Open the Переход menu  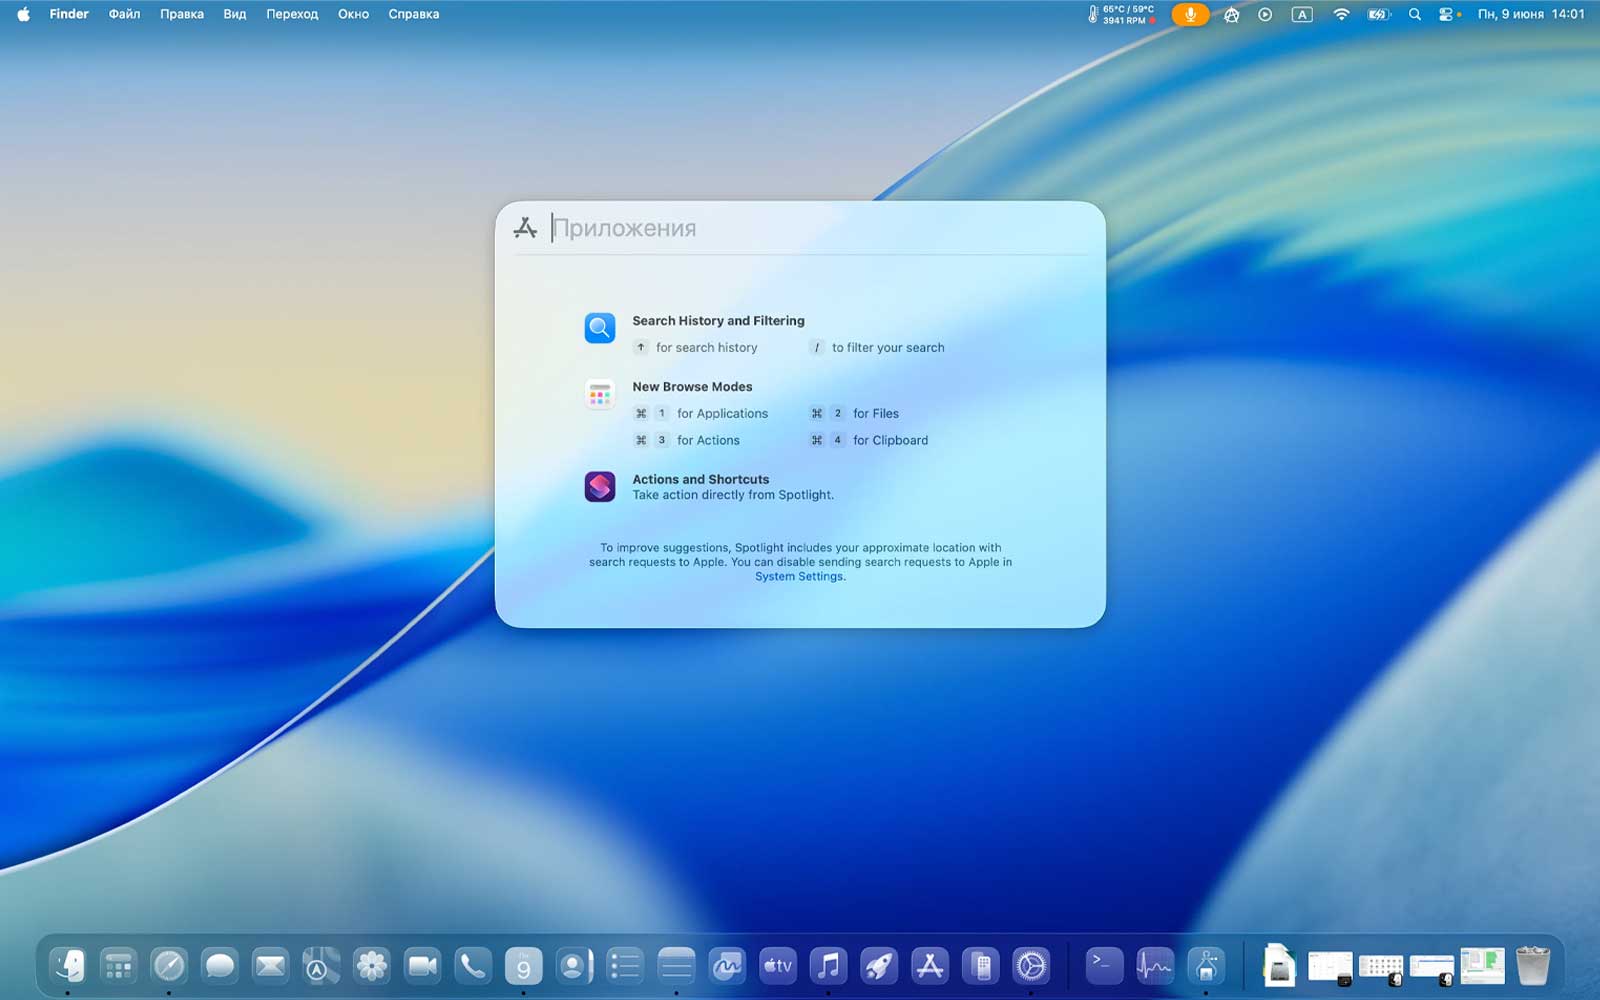click(x=292, y=14)
